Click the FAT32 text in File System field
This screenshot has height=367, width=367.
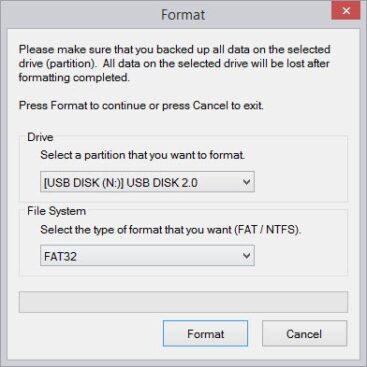click(60, 256)
